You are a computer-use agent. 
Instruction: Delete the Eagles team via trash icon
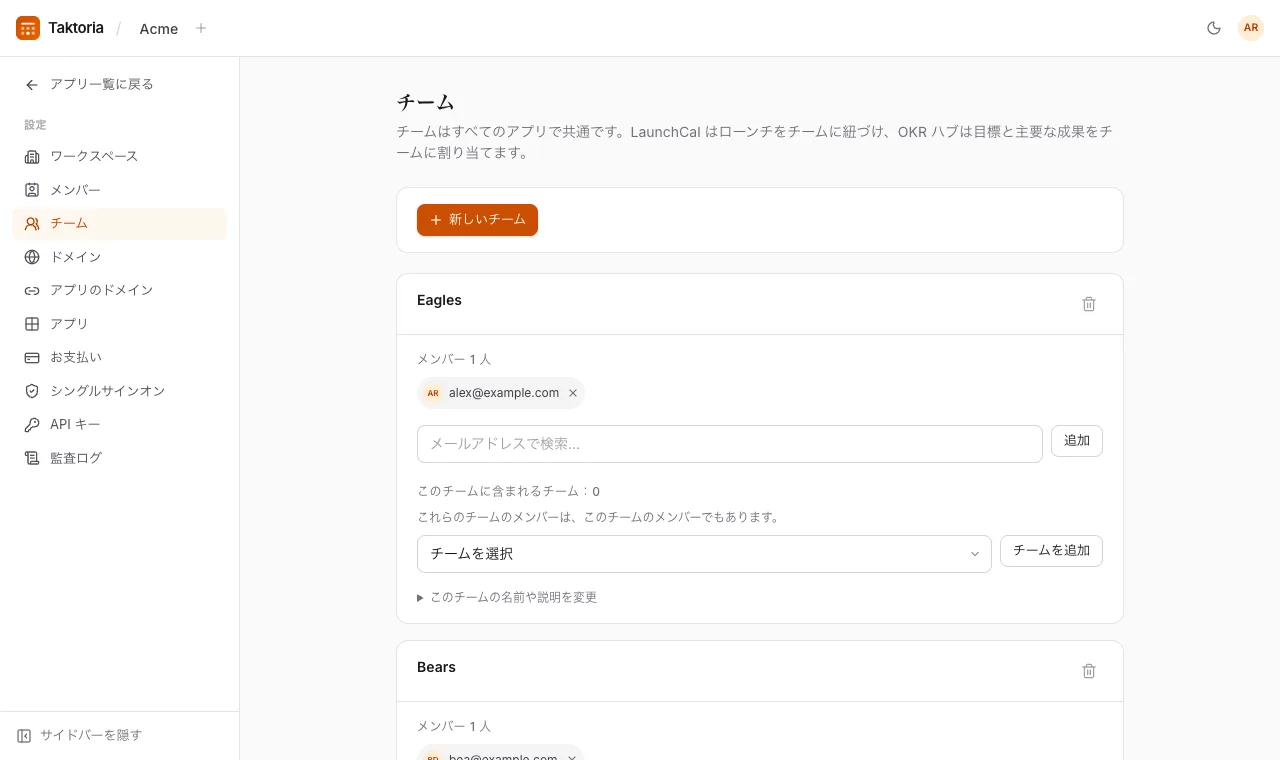(x=1089, y=304)
